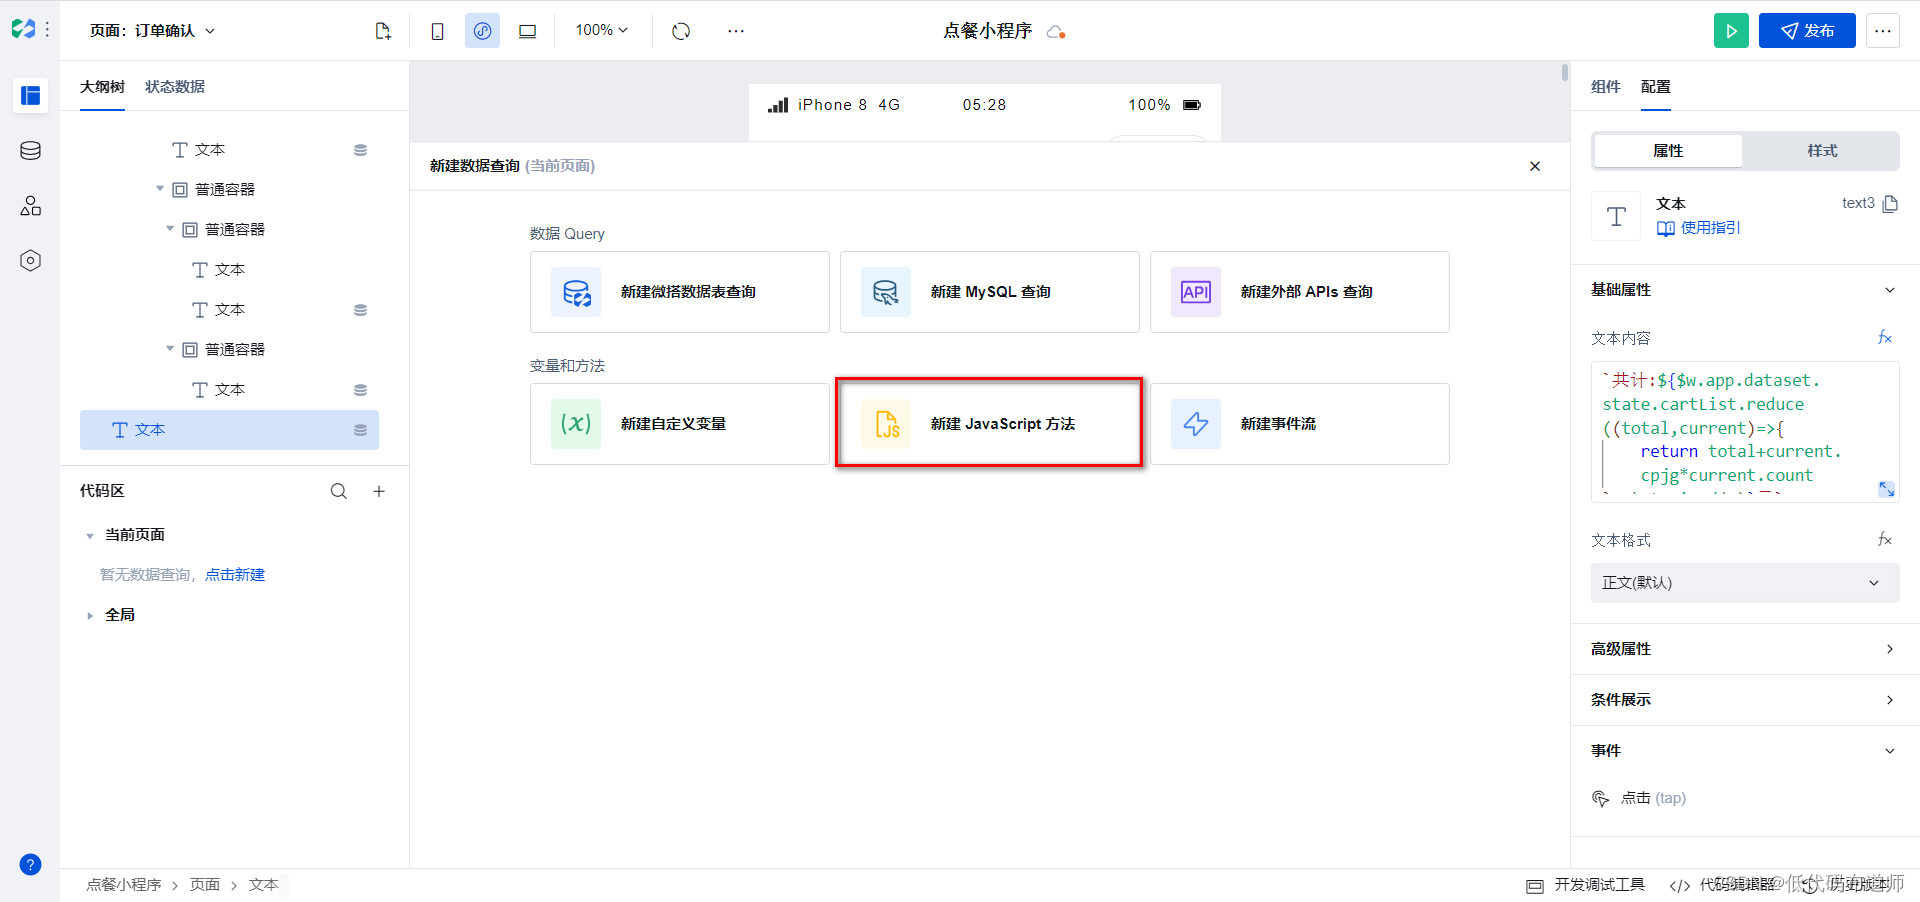
Task: Click data binding icon on first 文本 row
Action: pos(360,150)
